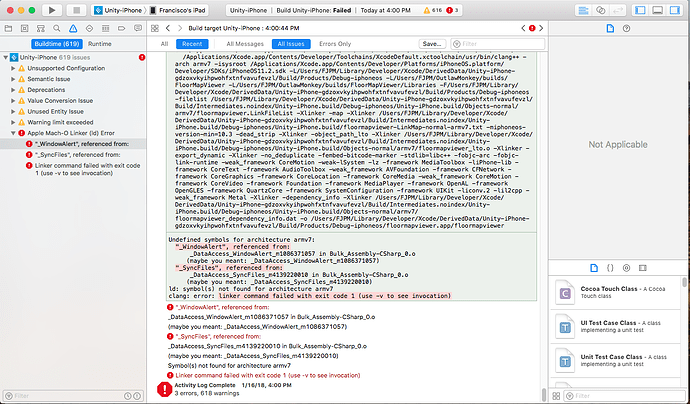Open related items grid icon

[x=154, y=28]
